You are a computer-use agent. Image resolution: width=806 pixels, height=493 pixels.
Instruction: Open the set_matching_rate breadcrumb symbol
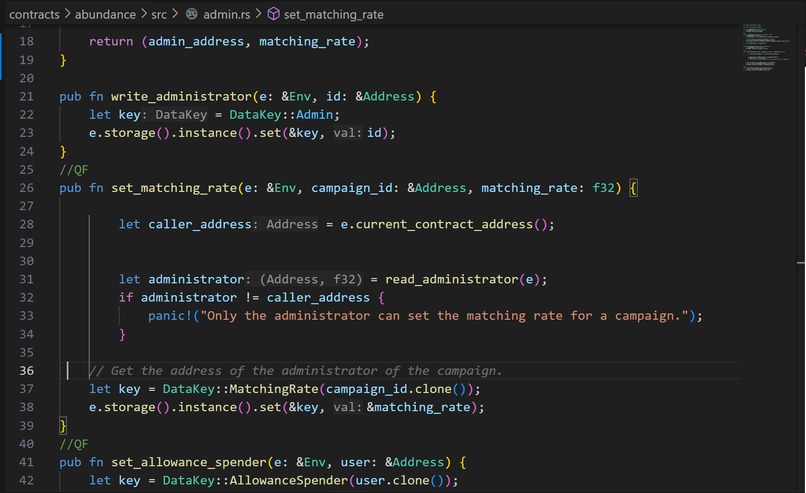[334, 14]
